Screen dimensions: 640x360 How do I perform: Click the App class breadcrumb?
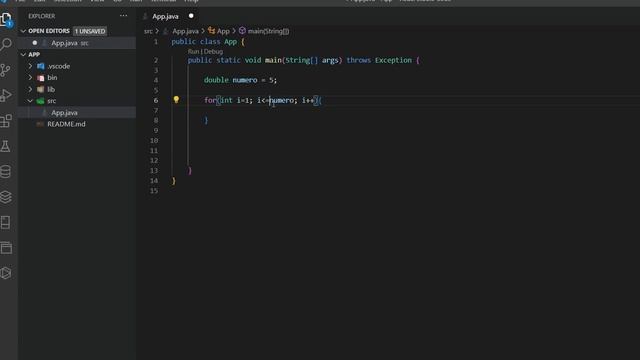tap(223, 31)
